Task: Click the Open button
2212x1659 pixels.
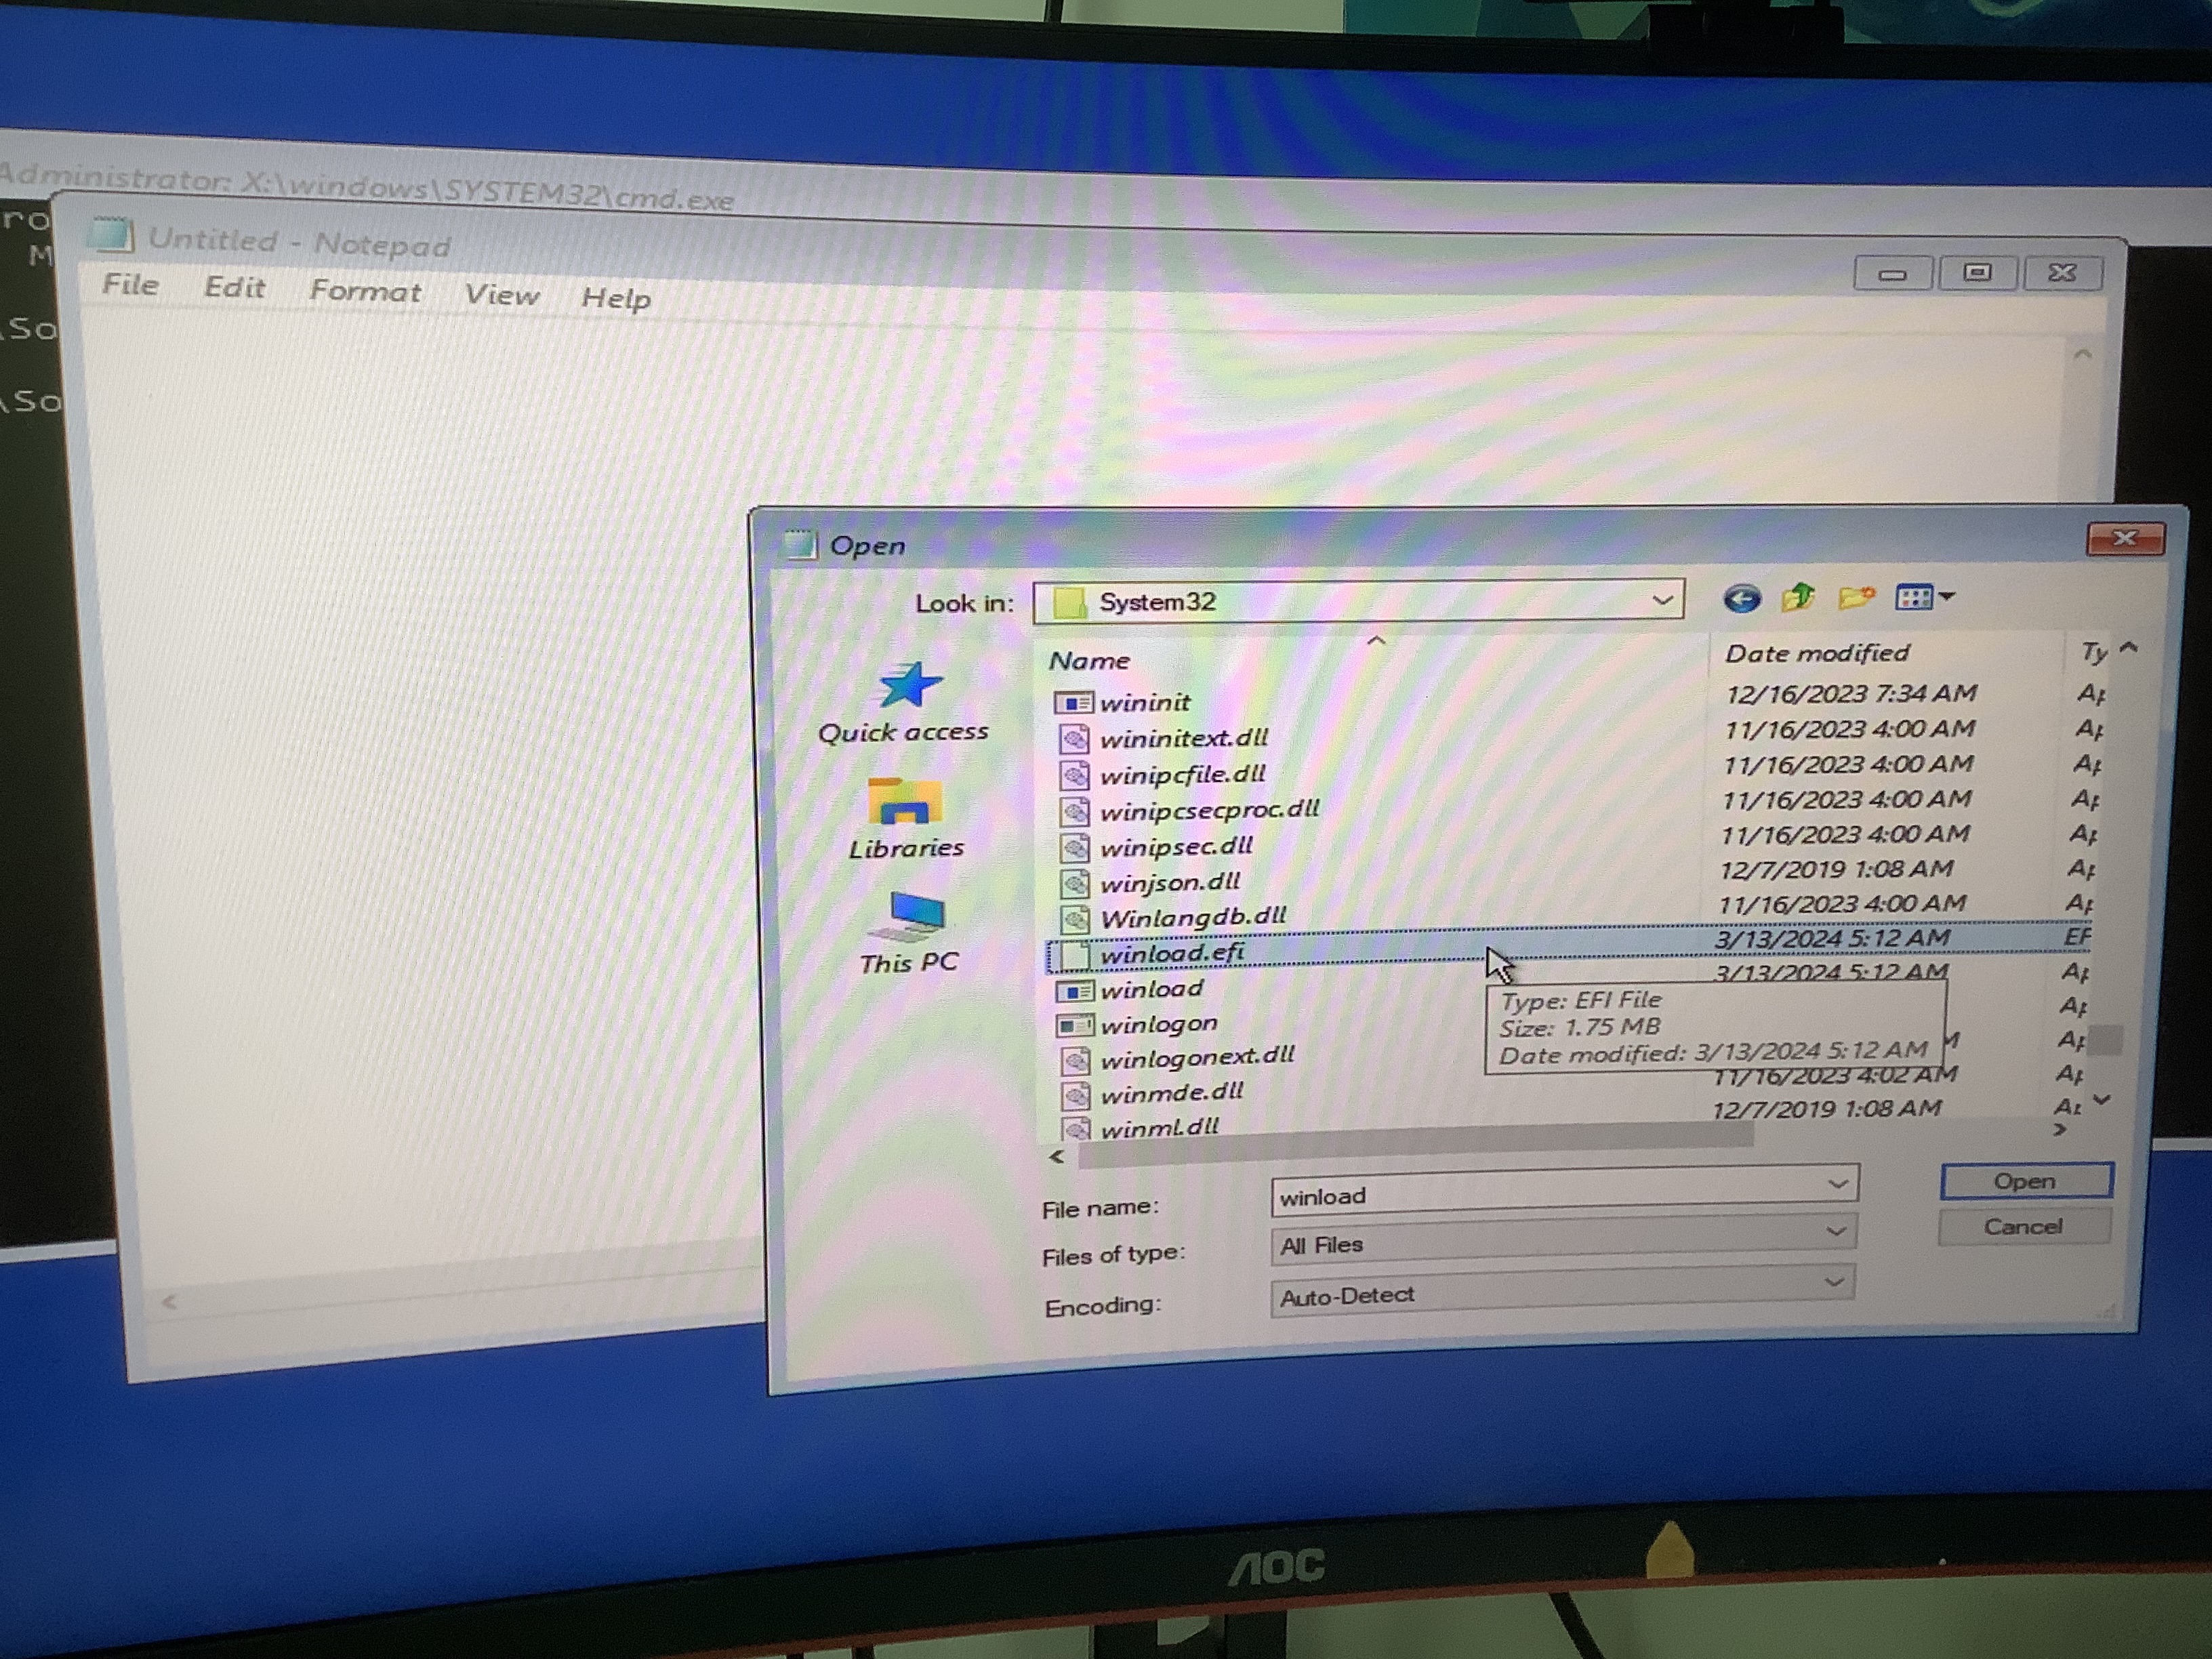Action: (x=2025, y=1181)
